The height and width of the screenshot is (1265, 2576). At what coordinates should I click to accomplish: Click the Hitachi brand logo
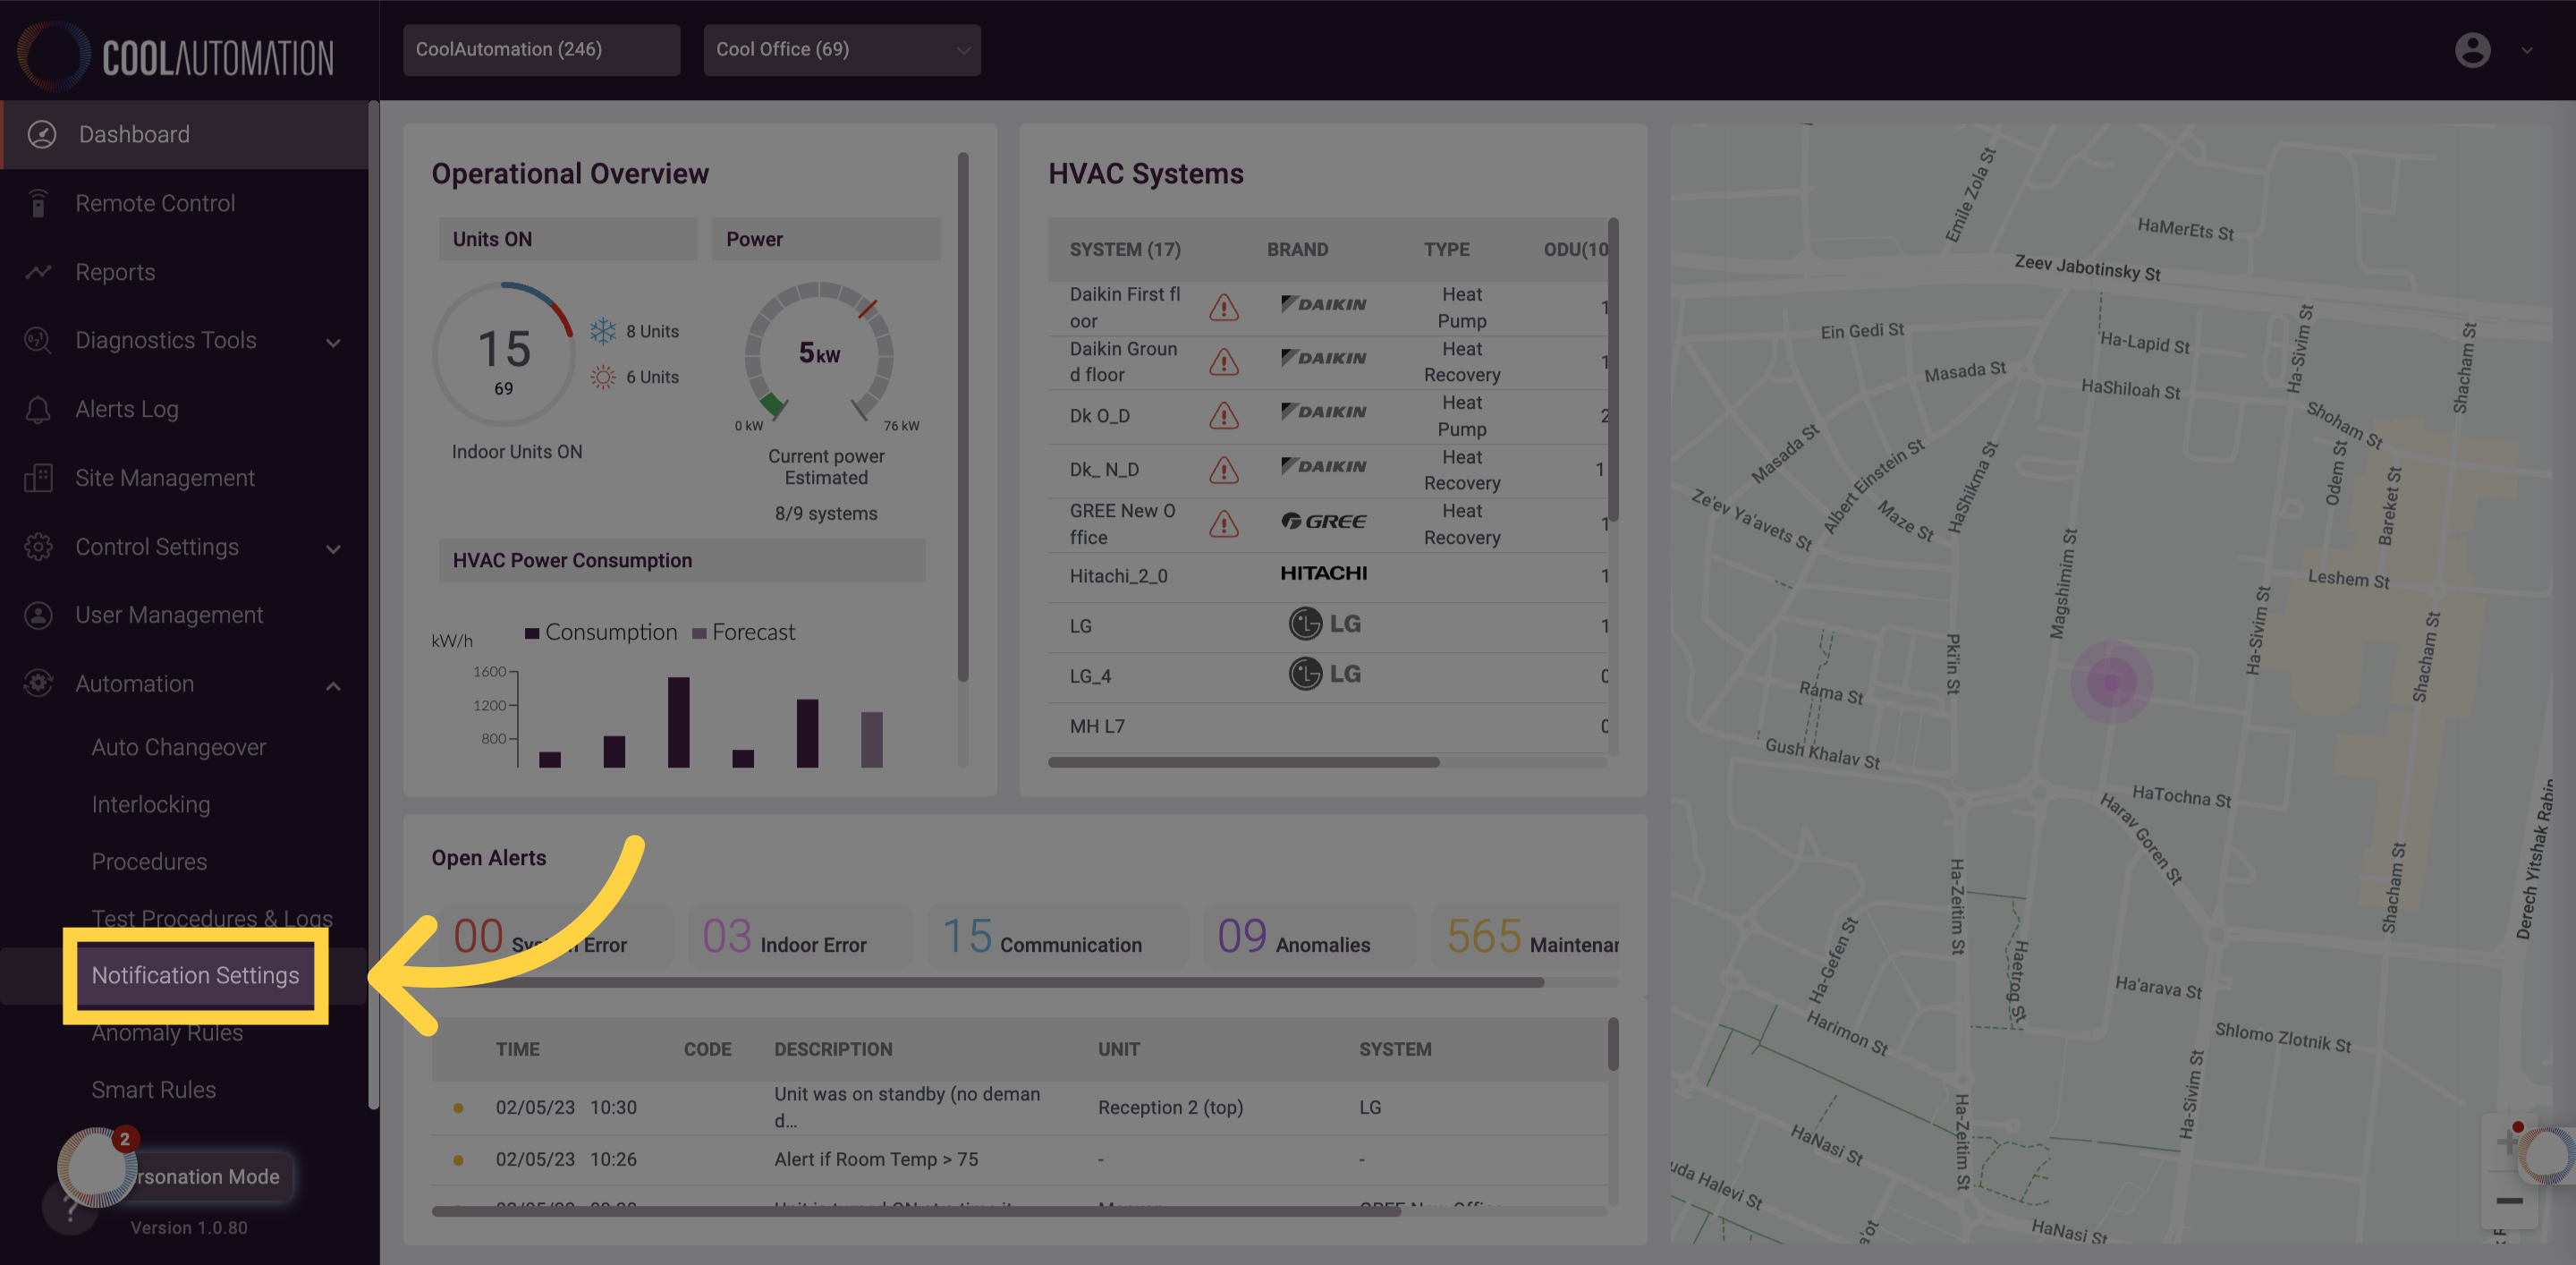click(x=1323, y=573)
